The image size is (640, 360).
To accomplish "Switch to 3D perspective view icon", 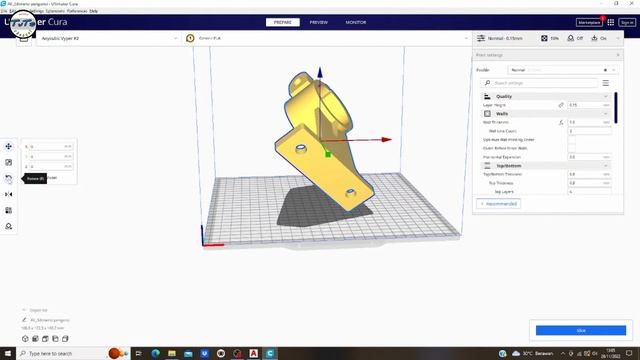I will tap(25, 339).
